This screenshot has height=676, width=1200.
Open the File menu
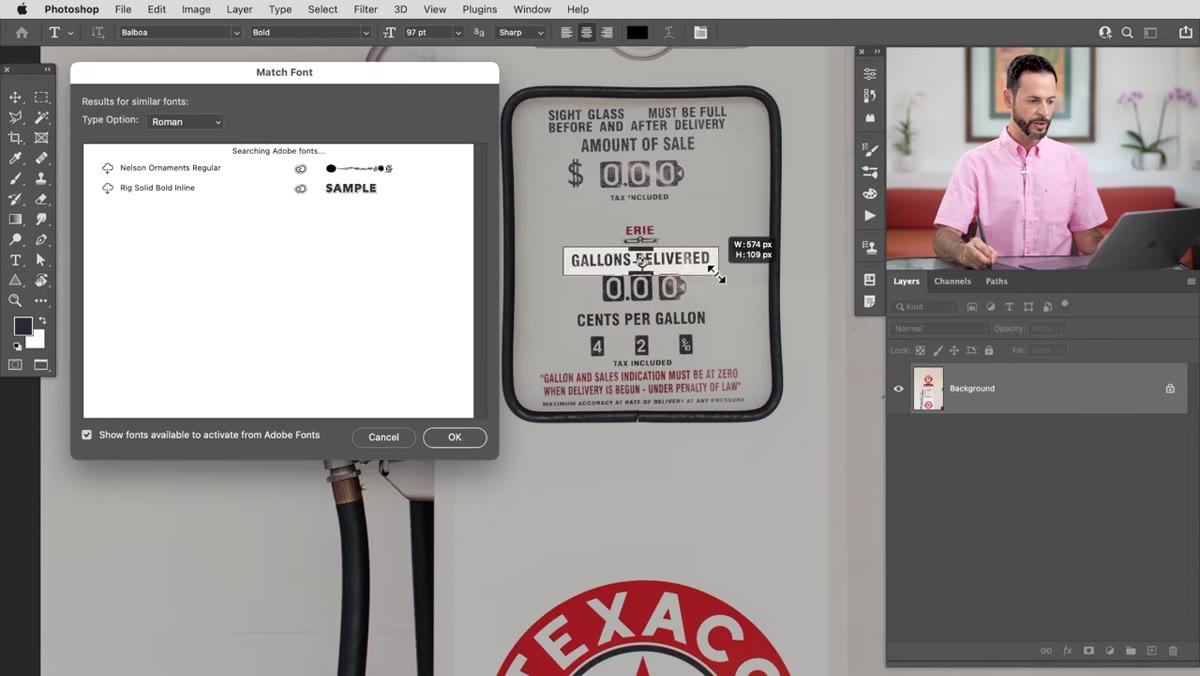(123, 9)
